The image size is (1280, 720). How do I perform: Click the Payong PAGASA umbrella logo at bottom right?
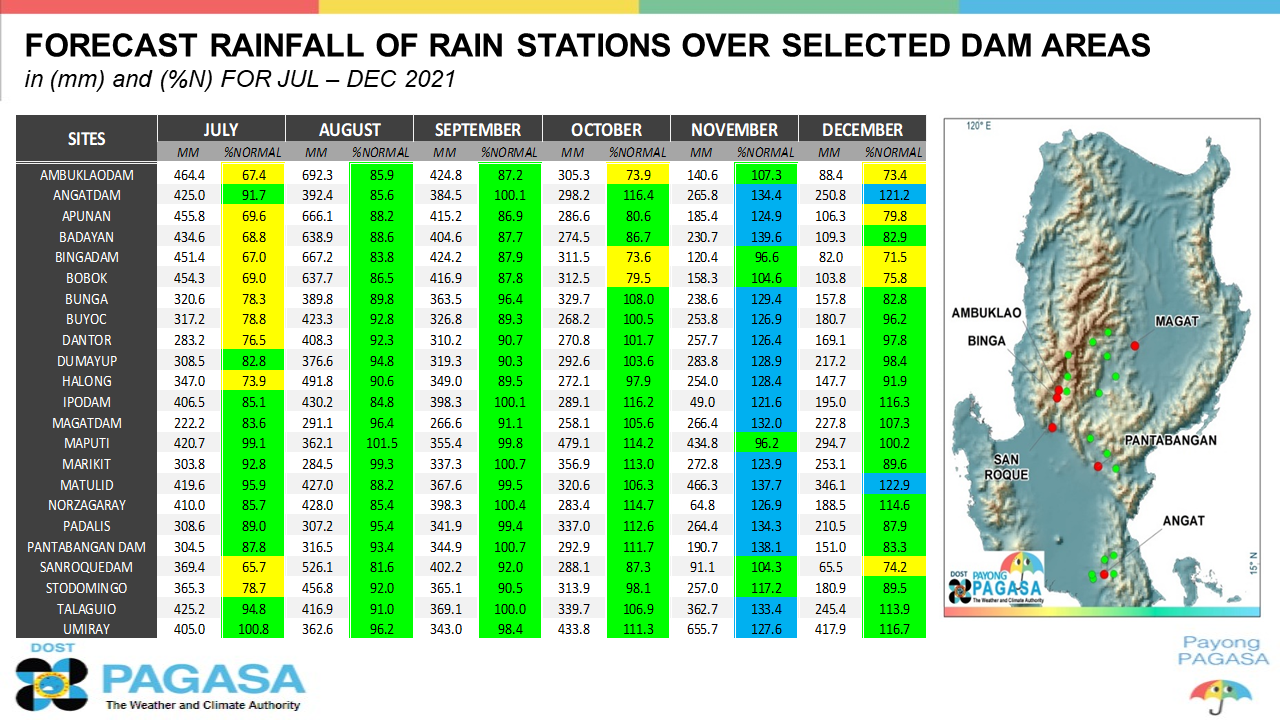point(1222,674)
